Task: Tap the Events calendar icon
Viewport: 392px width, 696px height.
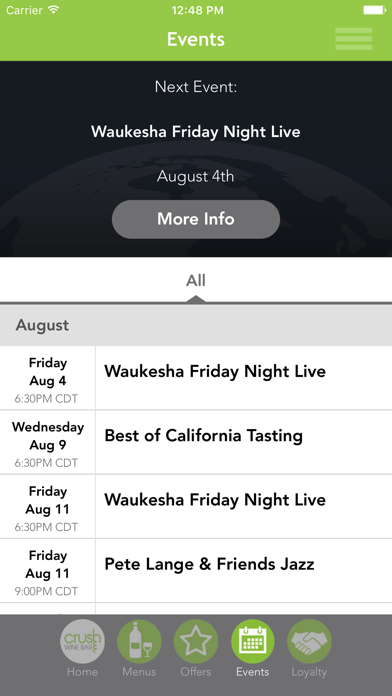Action: (x=253, y=641)
